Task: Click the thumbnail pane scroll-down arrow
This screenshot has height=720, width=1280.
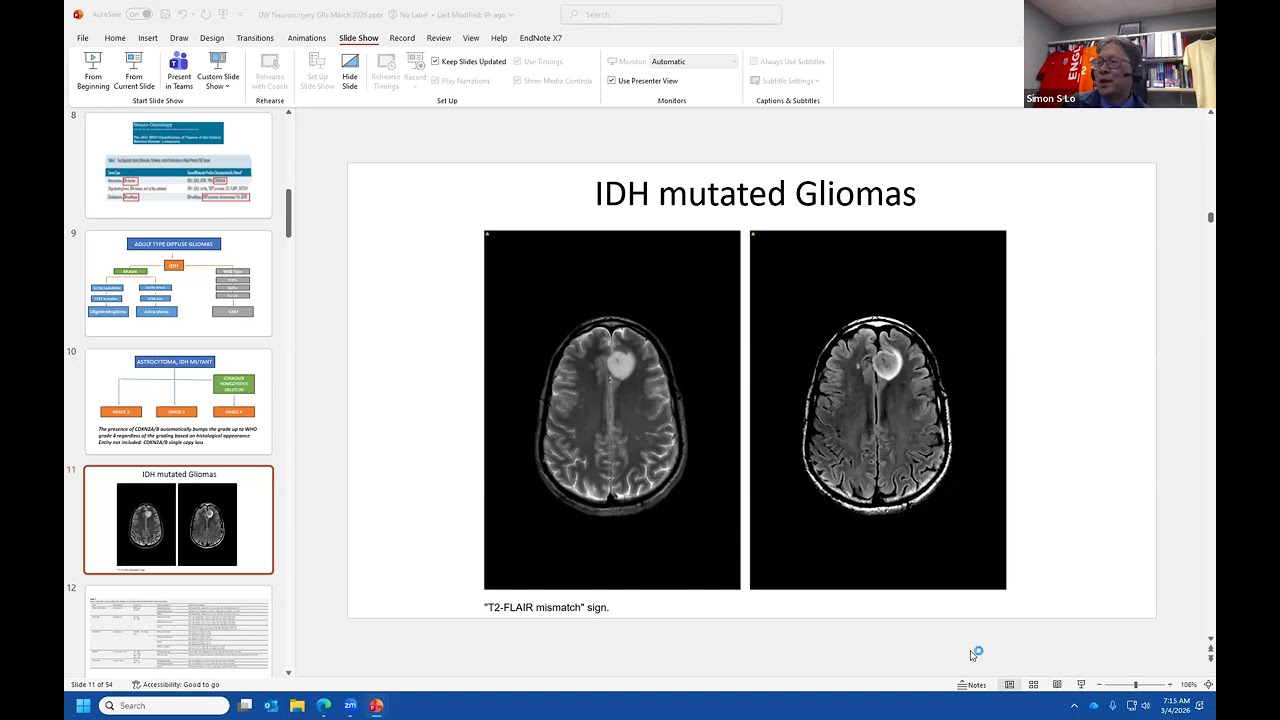Action: click(289, 673)
